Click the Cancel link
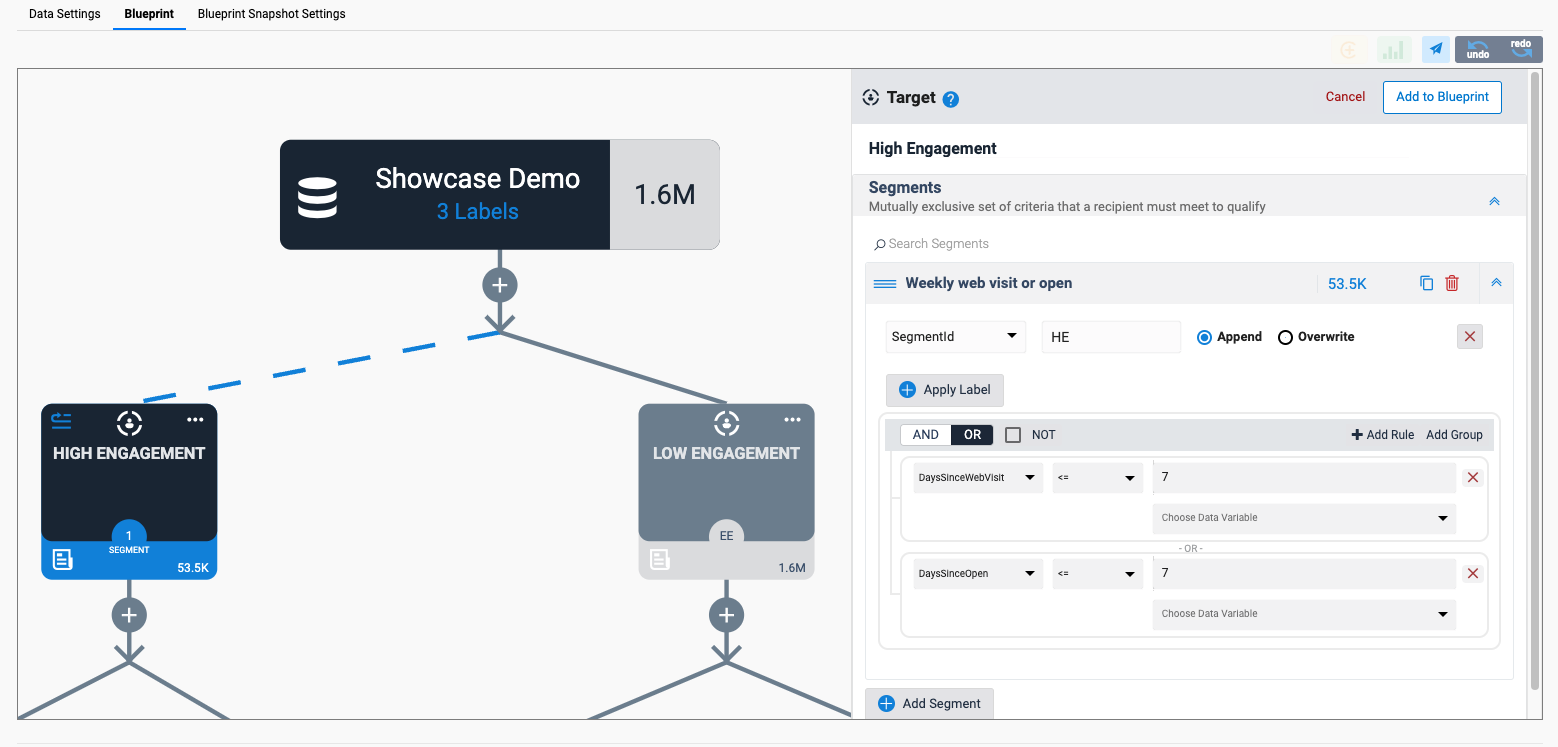Screen dimensions: 1558x747 pyautogui.click(x=1345, y=97)
